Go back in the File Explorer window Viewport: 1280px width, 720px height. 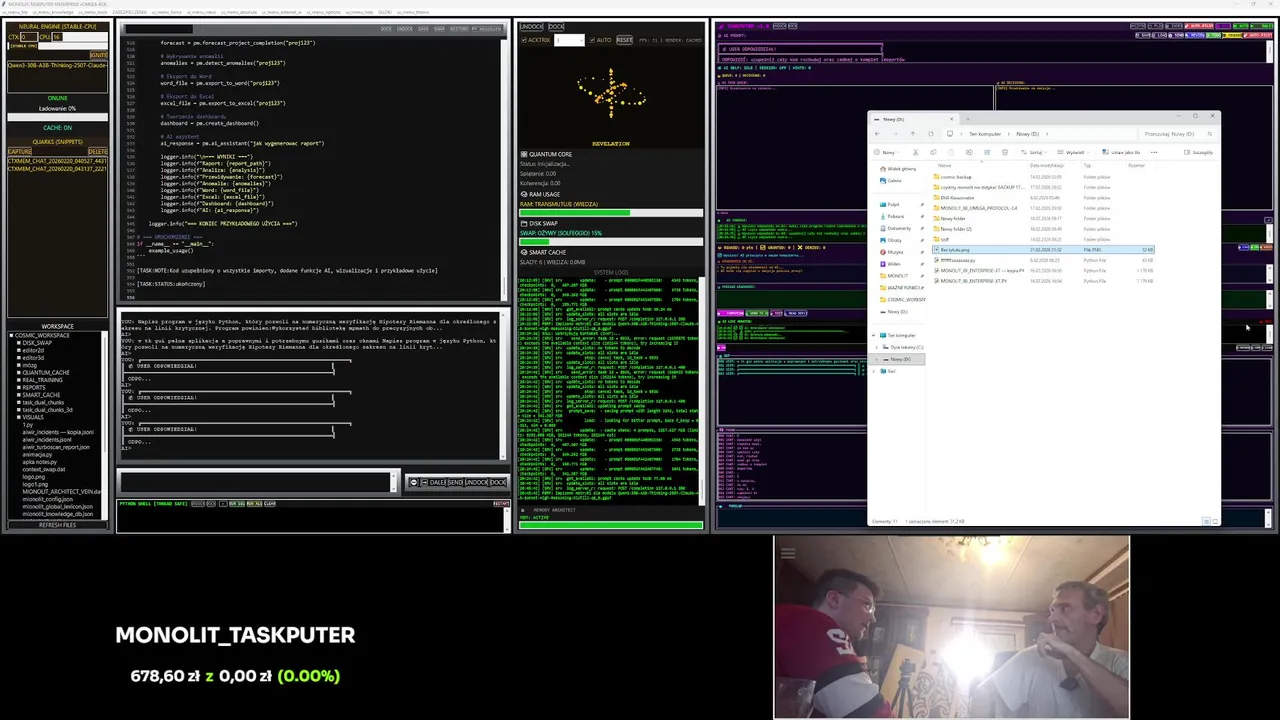click(877, 134)
